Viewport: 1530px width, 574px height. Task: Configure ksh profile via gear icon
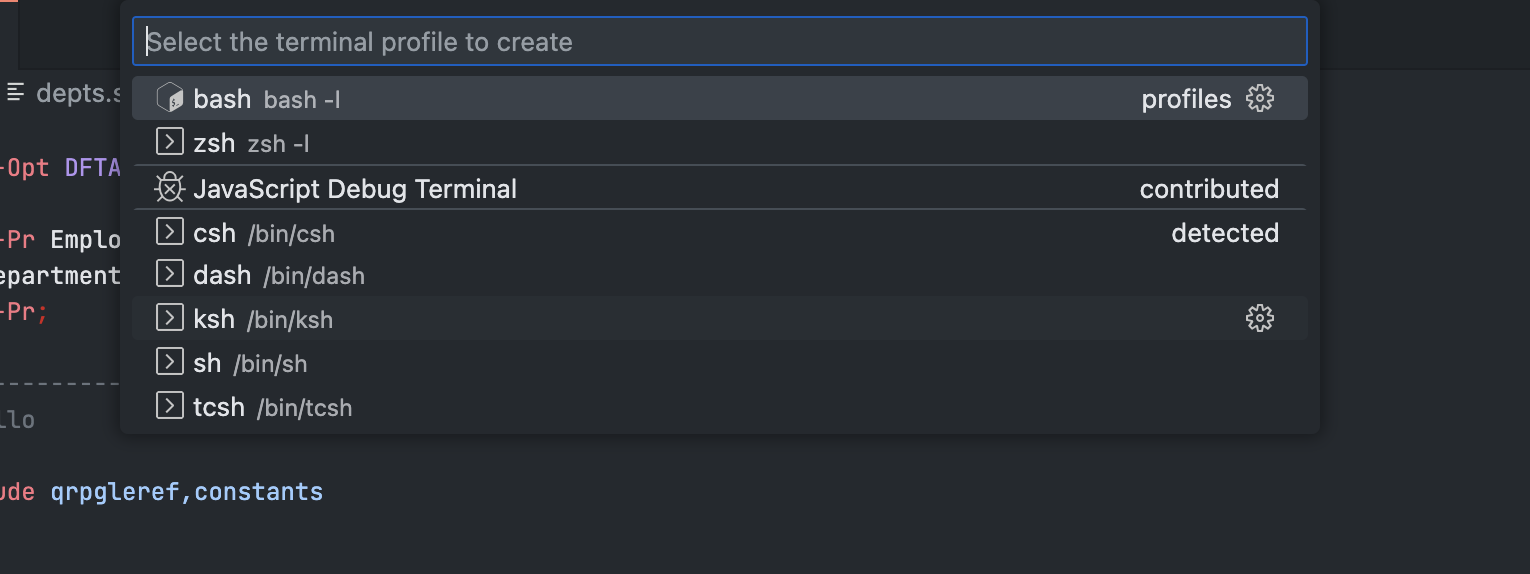(1260, 318)
